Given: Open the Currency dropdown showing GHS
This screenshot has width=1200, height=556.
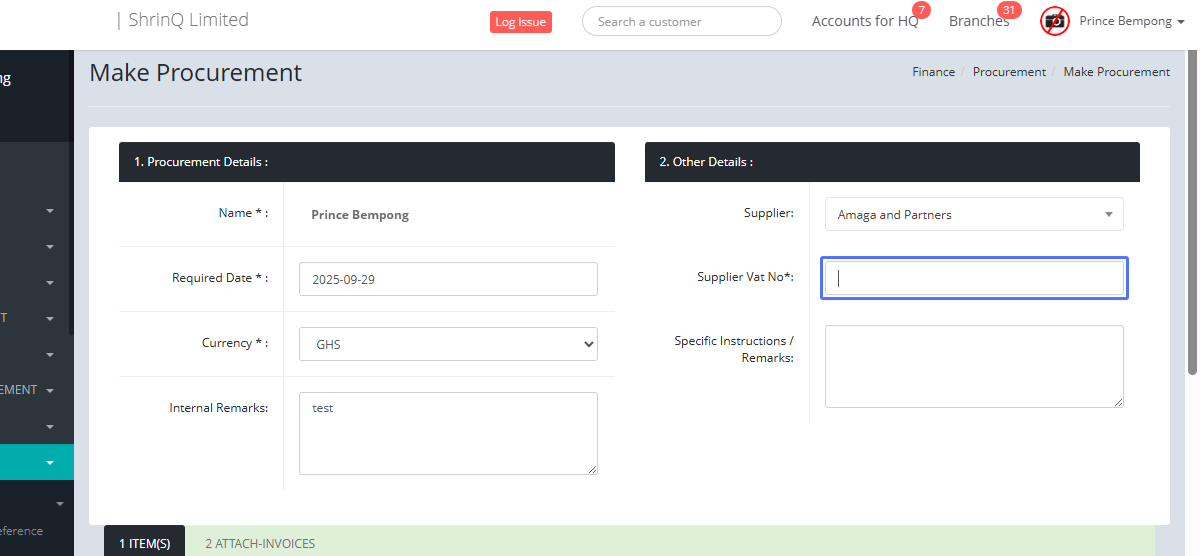Looking at the screenshot, I should [448, 344].
